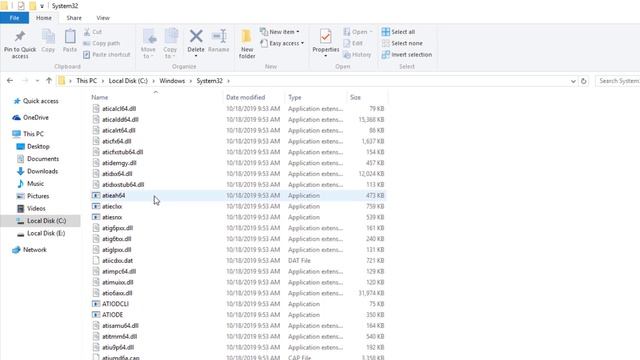Open the Easy access dropdown
Image resolution: width=640 pixels, height=360 pixels.
click(282, 43)
